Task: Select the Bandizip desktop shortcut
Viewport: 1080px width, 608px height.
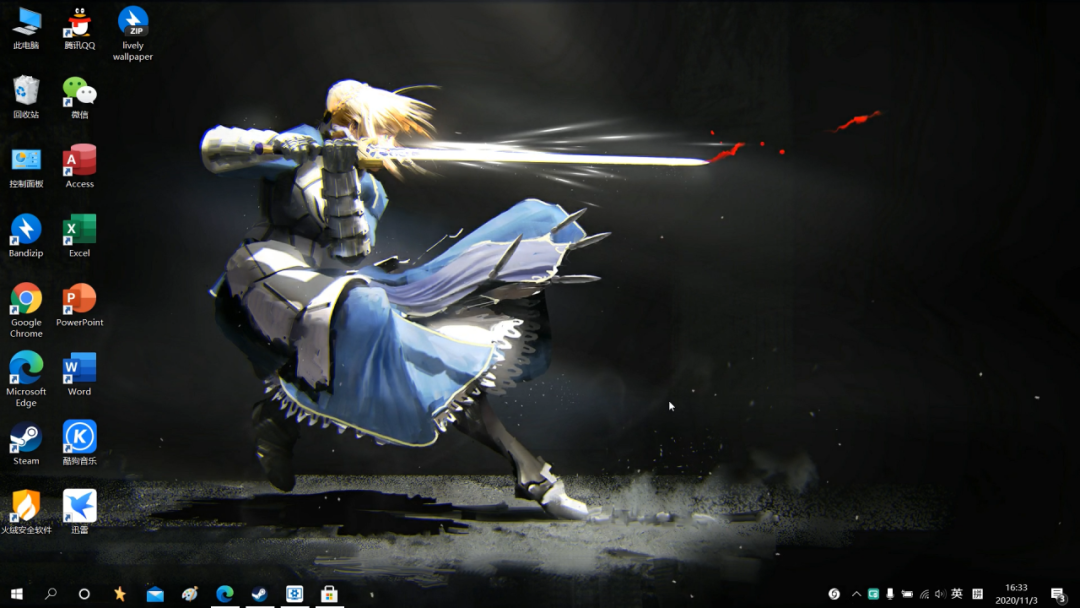Action: pos(26,235)
